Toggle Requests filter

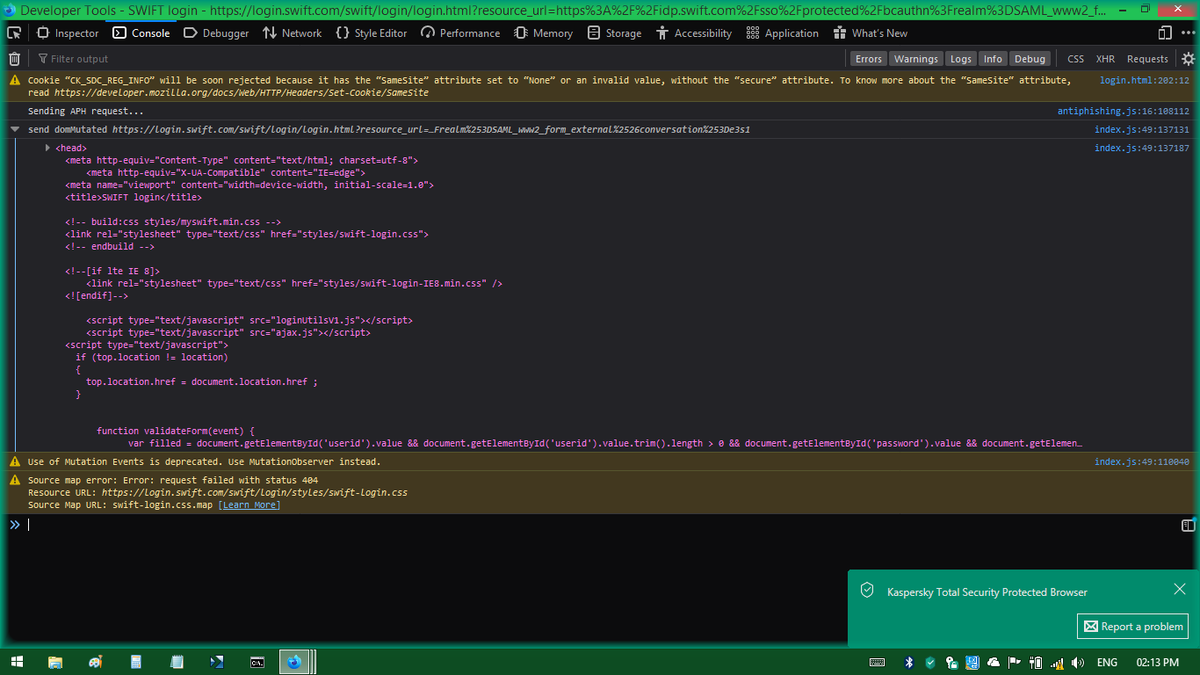click(x=1147, y=59)
